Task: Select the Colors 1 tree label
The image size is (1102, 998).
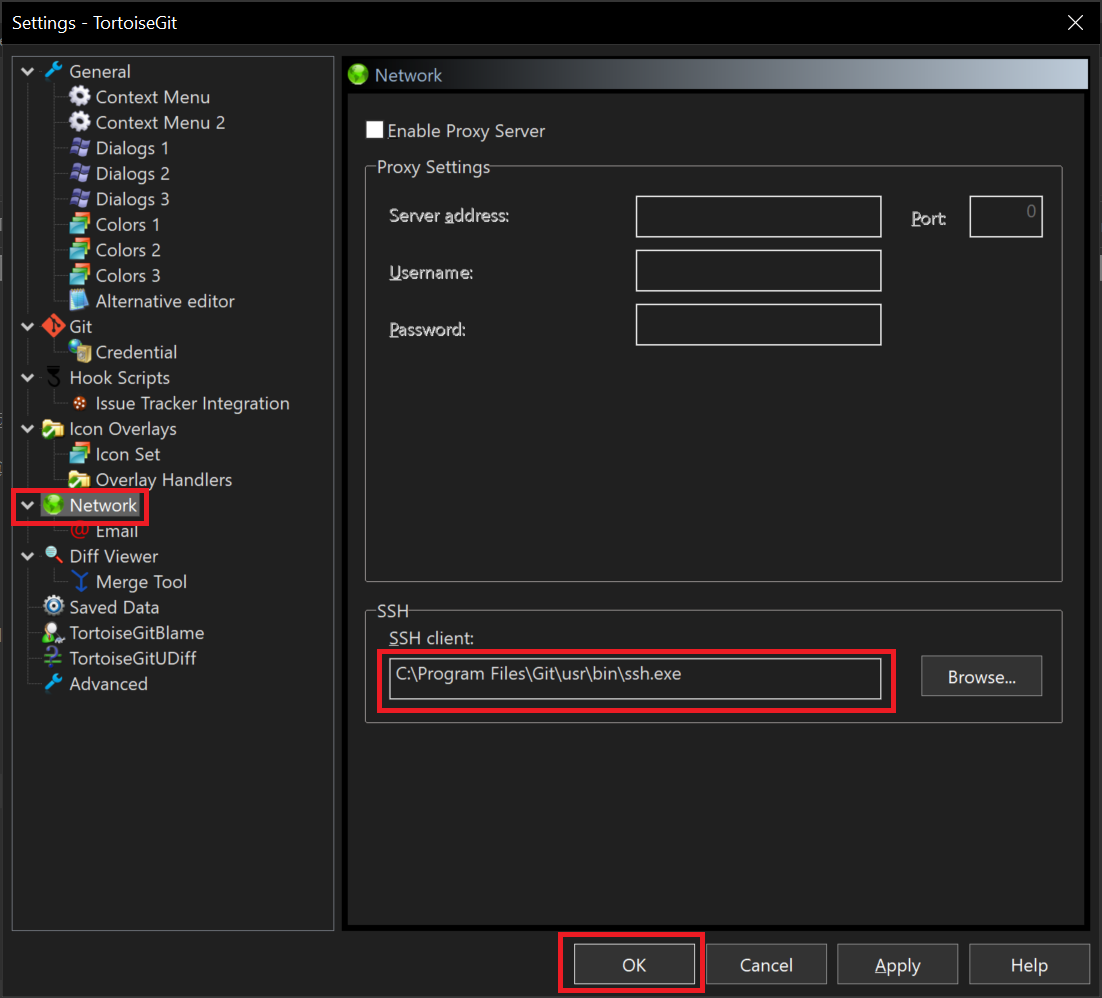Action: tap(127, 225)
